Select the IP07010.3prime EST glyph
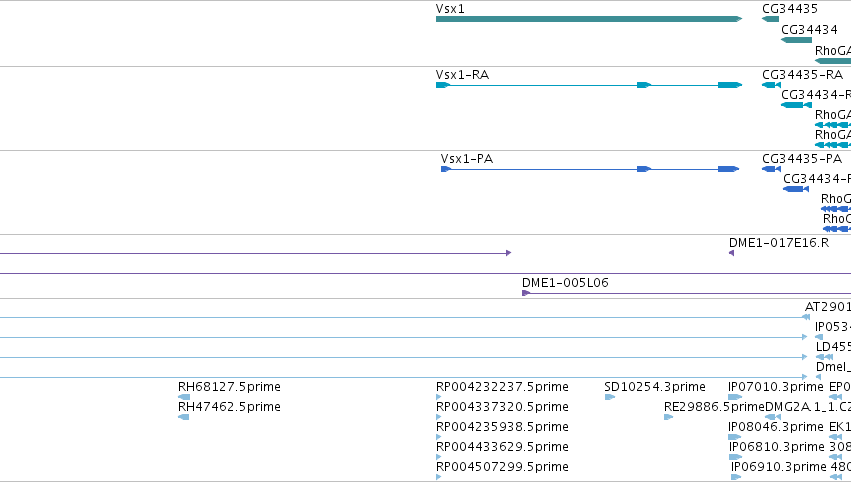The image size is (851, 482). [735, 397]
